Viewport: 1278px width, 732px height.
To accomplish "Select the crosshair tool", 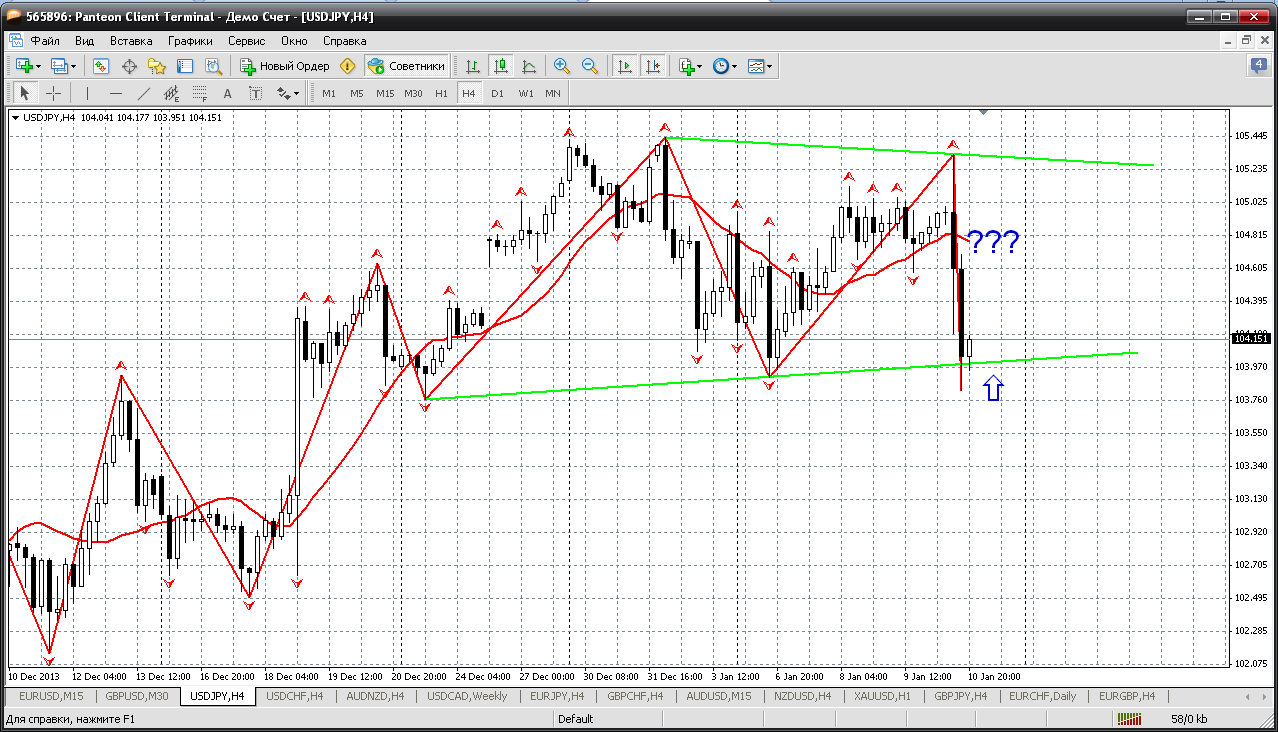I will 53,93.
